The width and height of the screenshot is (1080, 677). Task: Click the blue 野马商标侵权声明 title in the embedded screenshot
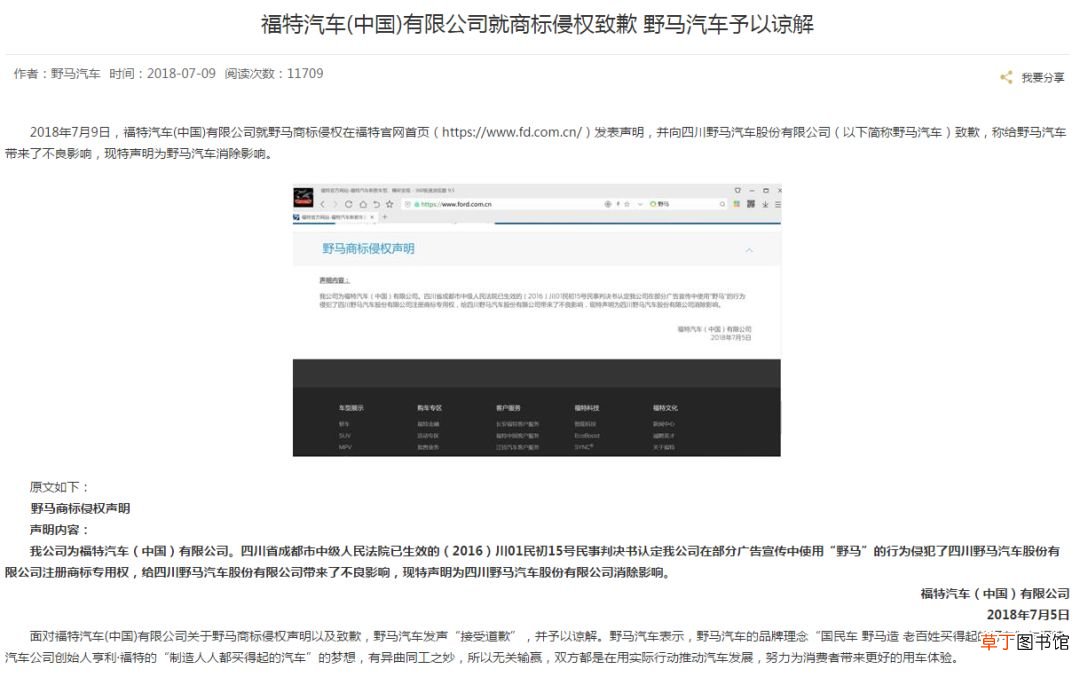pyautogui.click(x=368, y=249)
